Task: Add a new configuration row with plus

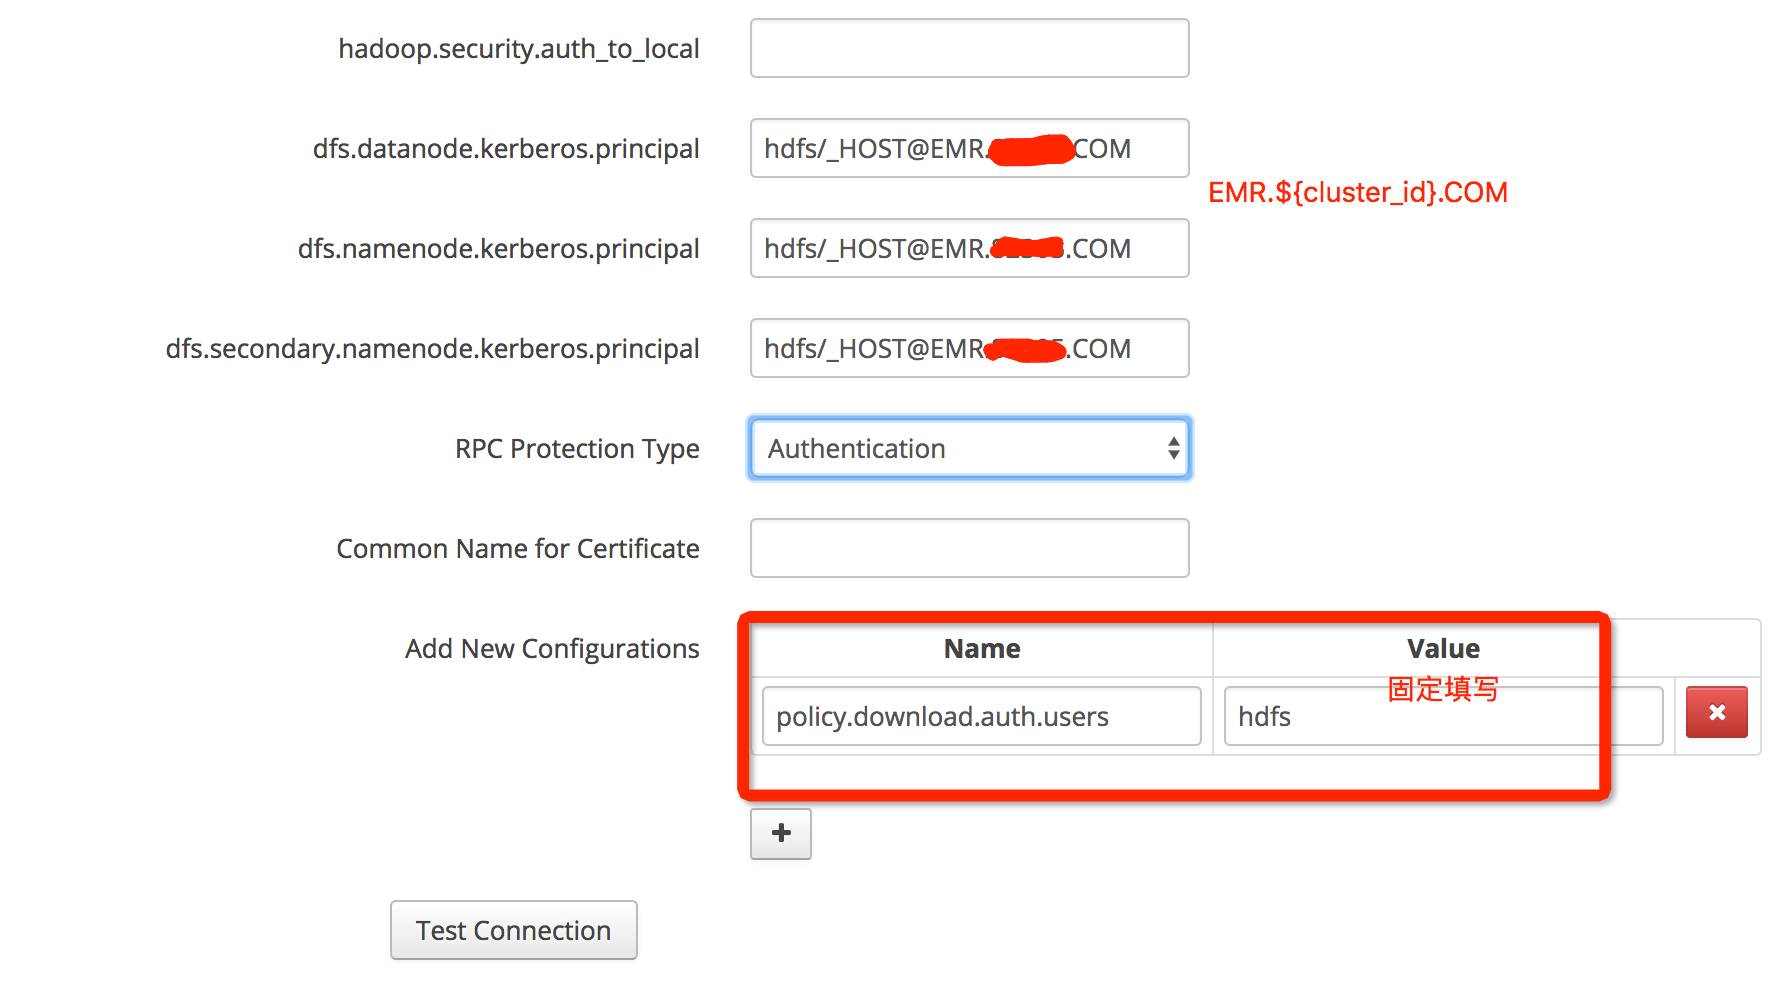Action: (x=781, y=833)
